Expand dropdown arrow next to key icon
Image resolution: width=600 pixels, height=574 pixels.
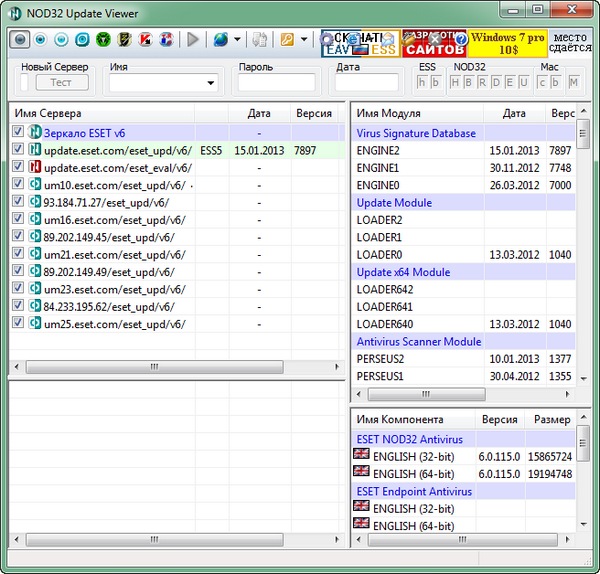click(303, 40)
